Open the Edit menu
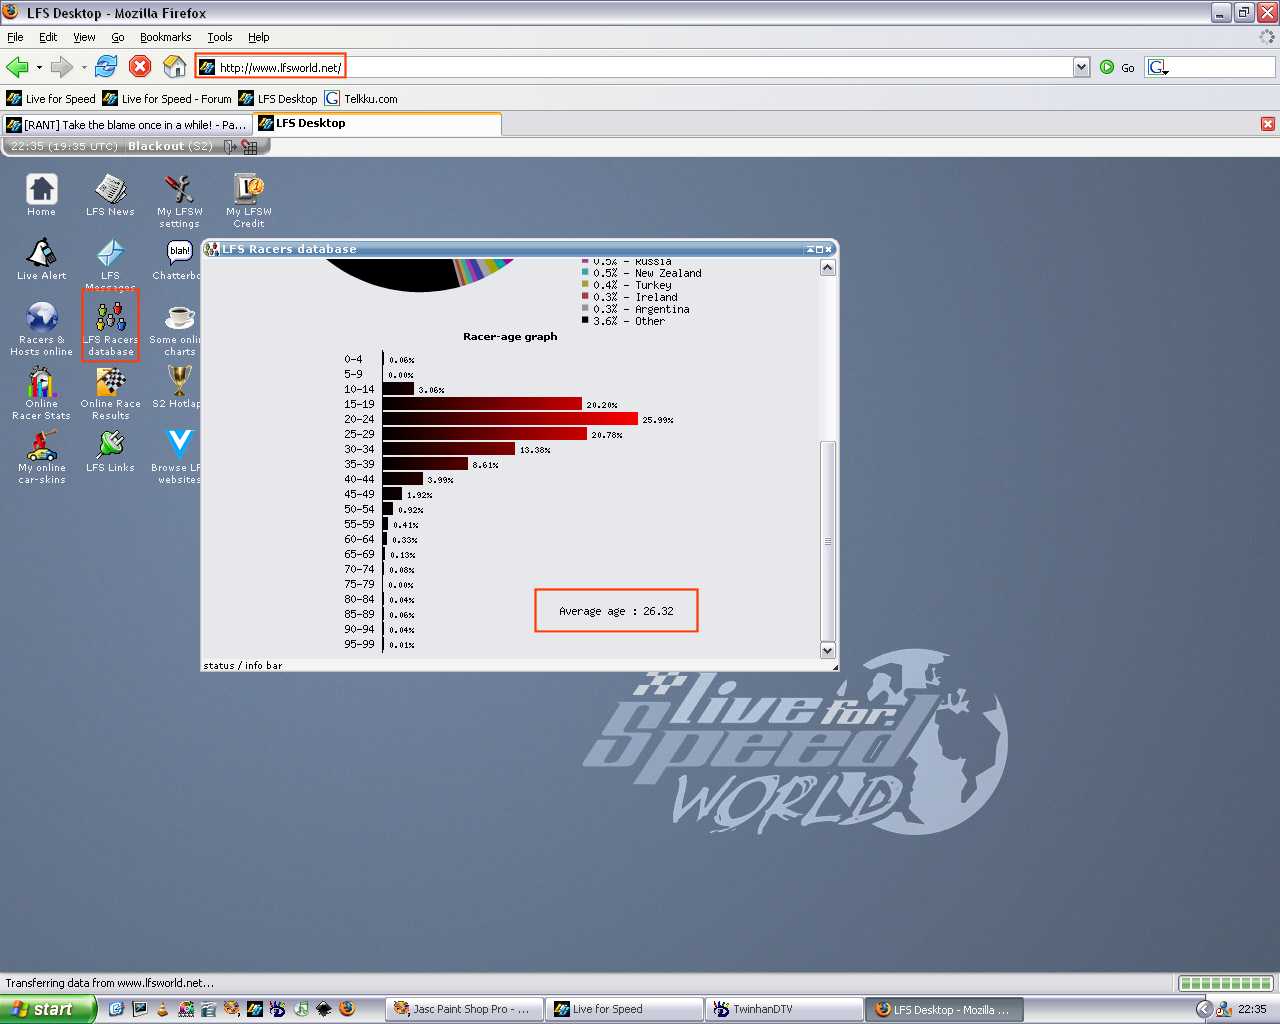Screen dimensions: 1280x1024 tap(48, 37)
